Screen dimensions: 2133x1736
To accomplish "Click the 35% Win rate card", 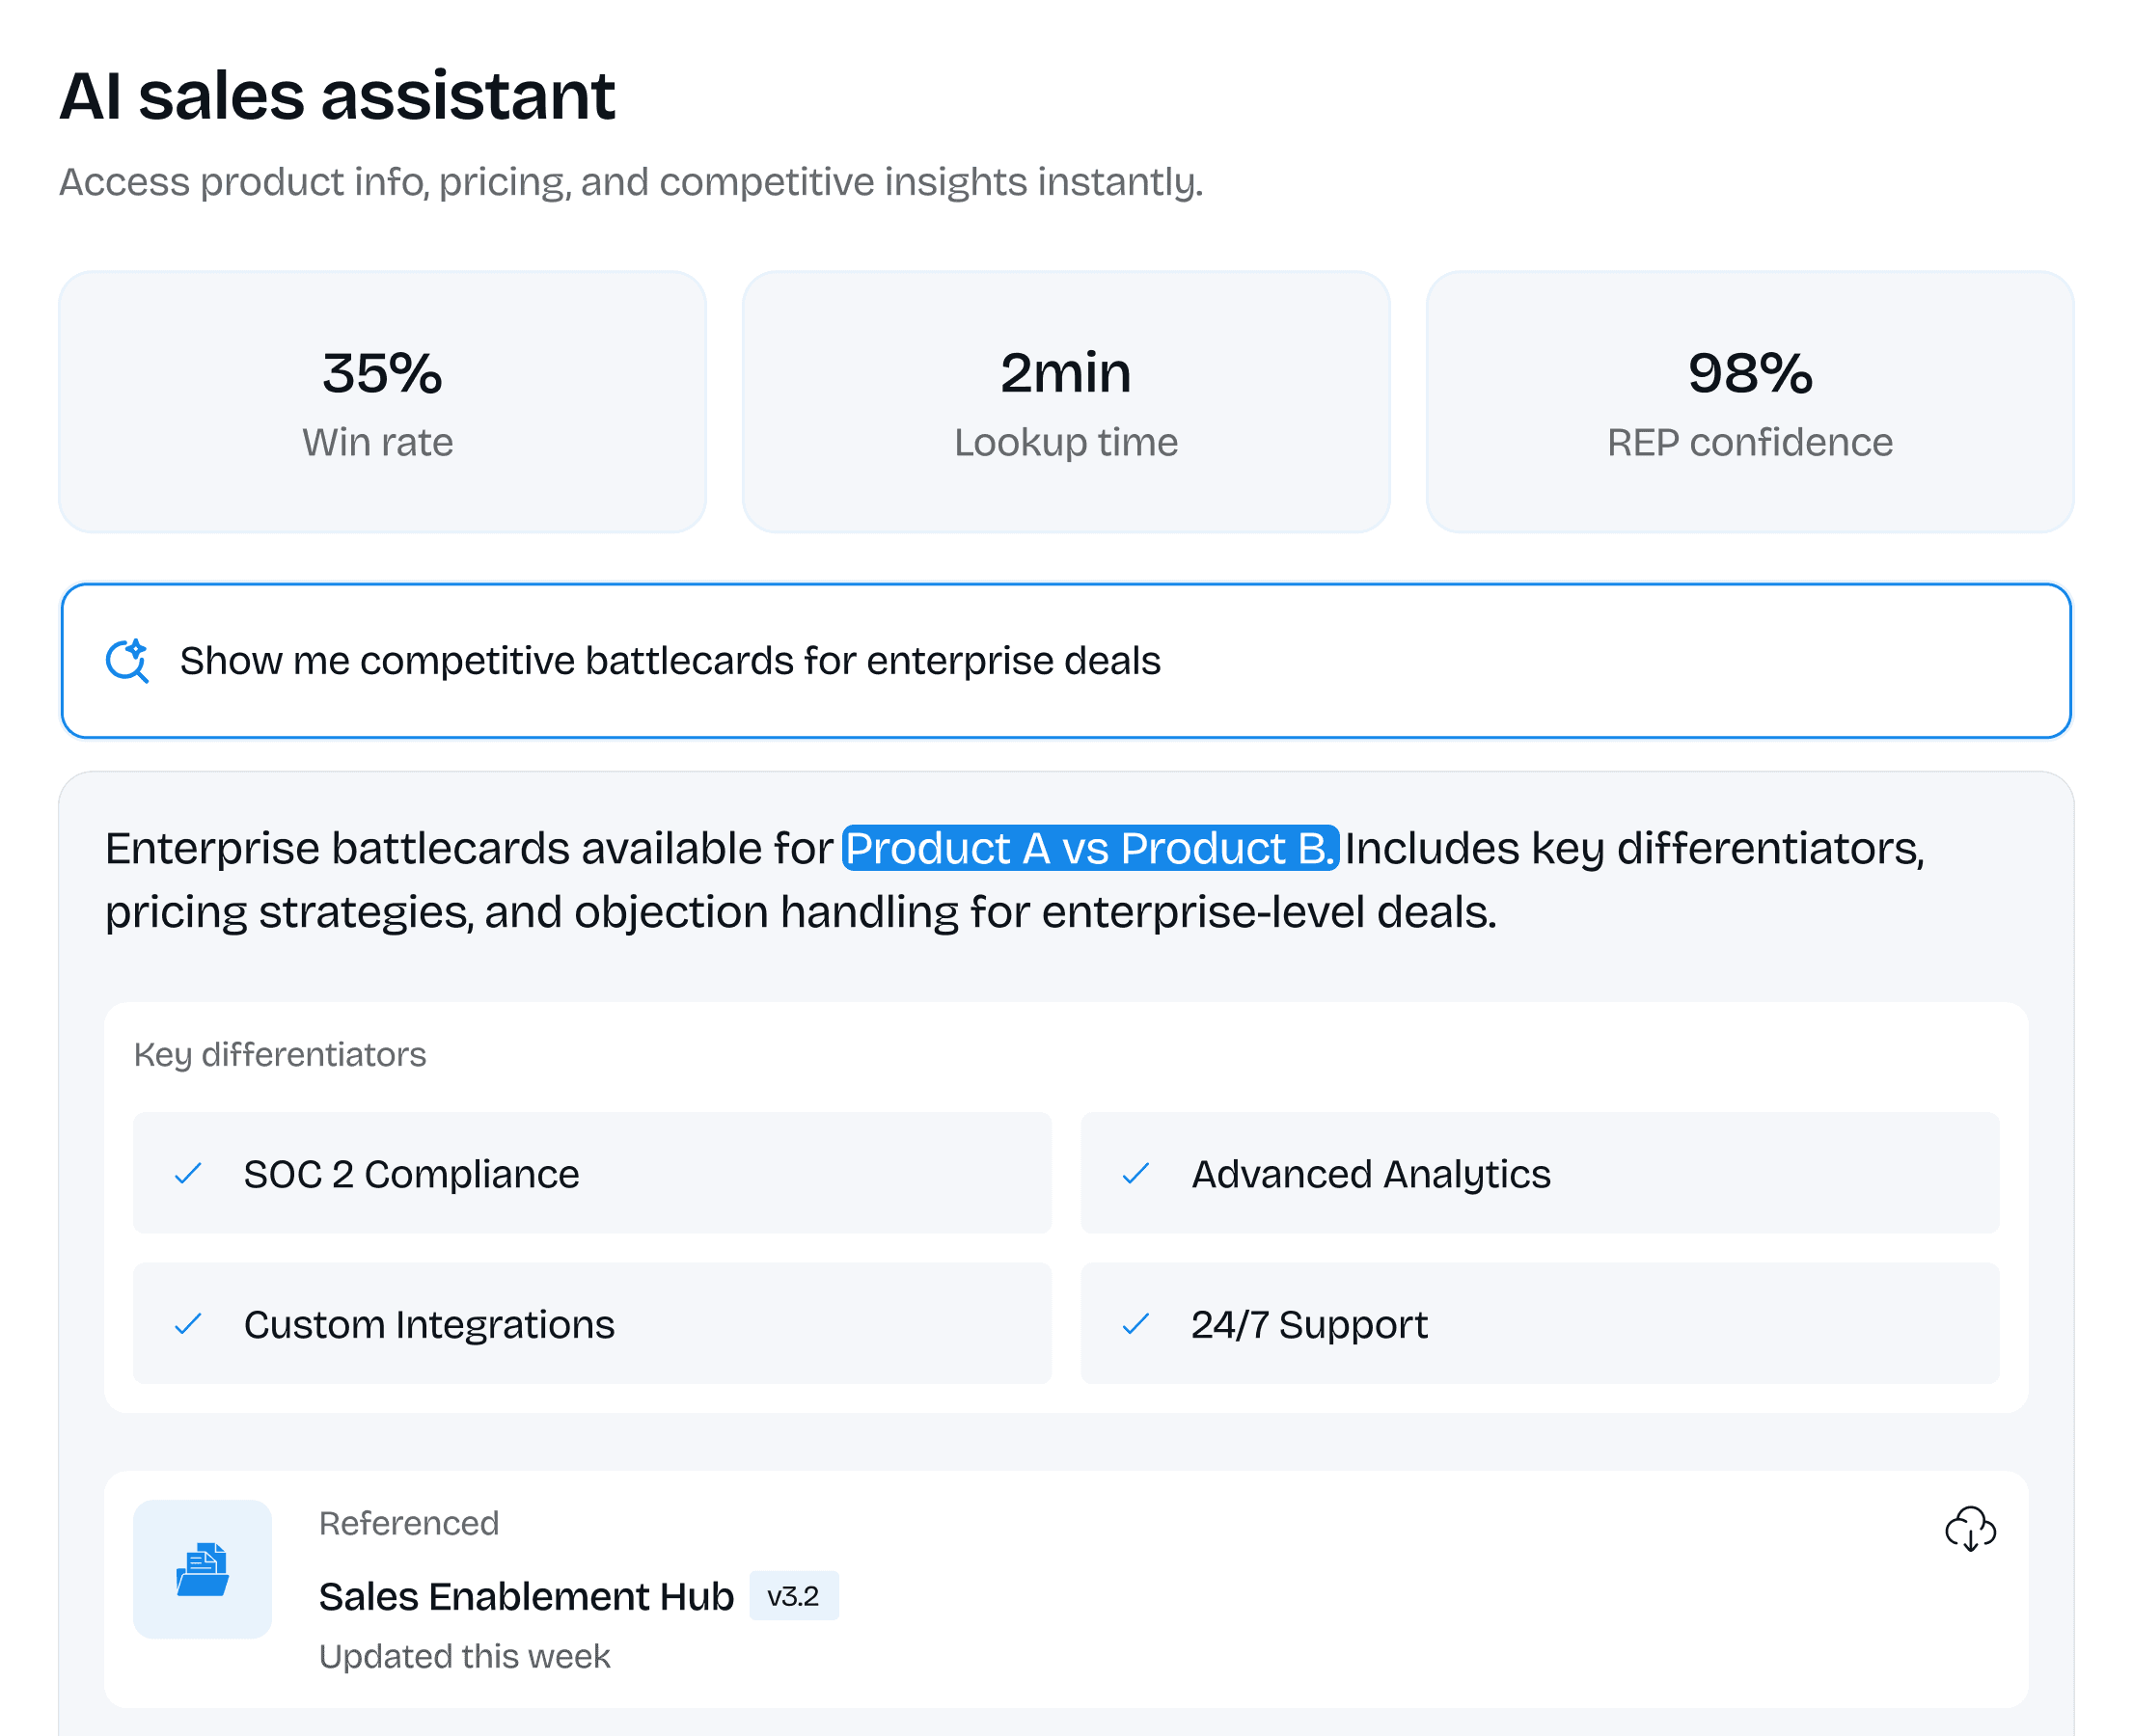I will 382,402.
